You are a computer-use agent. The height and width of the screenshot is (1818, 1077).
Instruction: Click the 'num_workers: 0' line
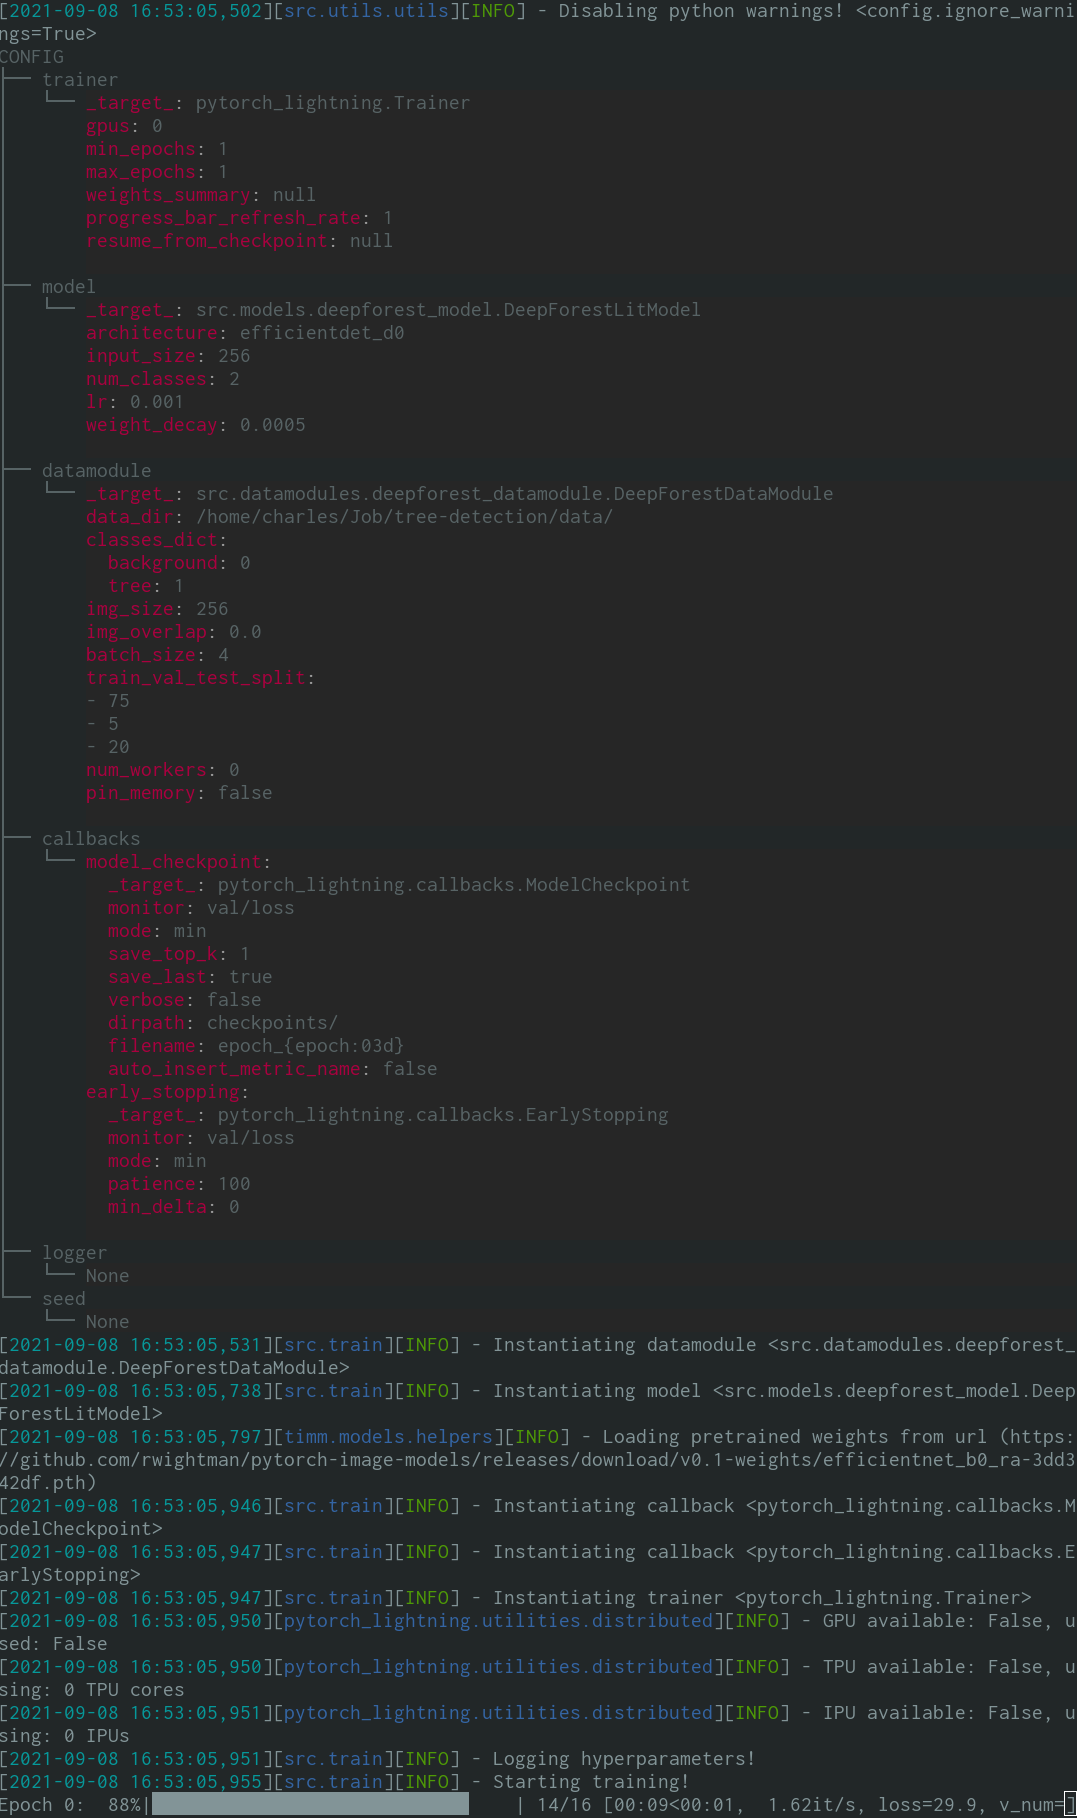pyautogui.click(x=163, y=770)
